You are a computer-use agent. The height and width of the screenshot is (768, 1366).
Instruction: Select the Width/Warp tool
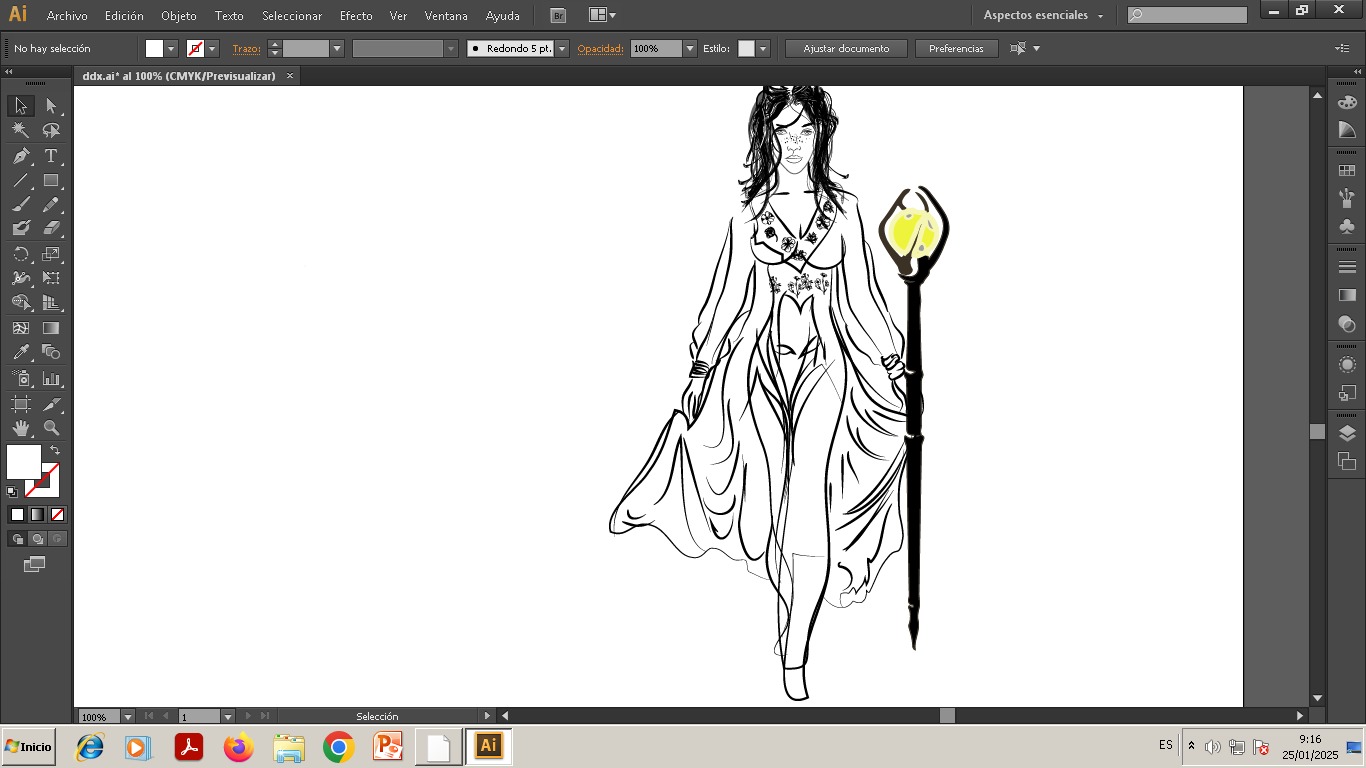coord(21,279)
